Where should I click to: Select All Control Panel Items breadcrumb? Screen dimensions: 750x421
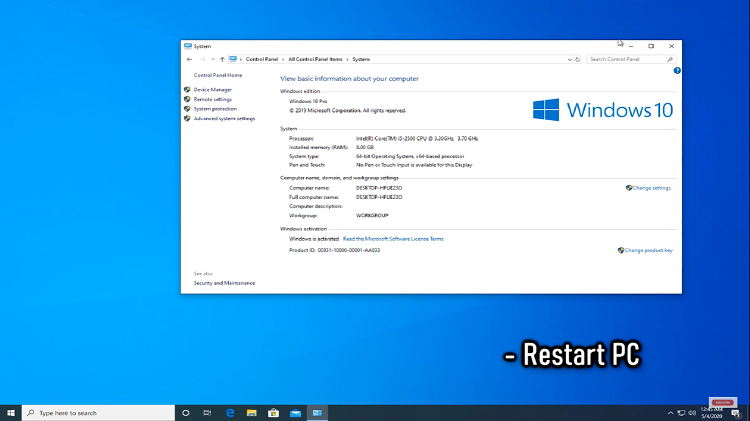click(x=315, y=59)
